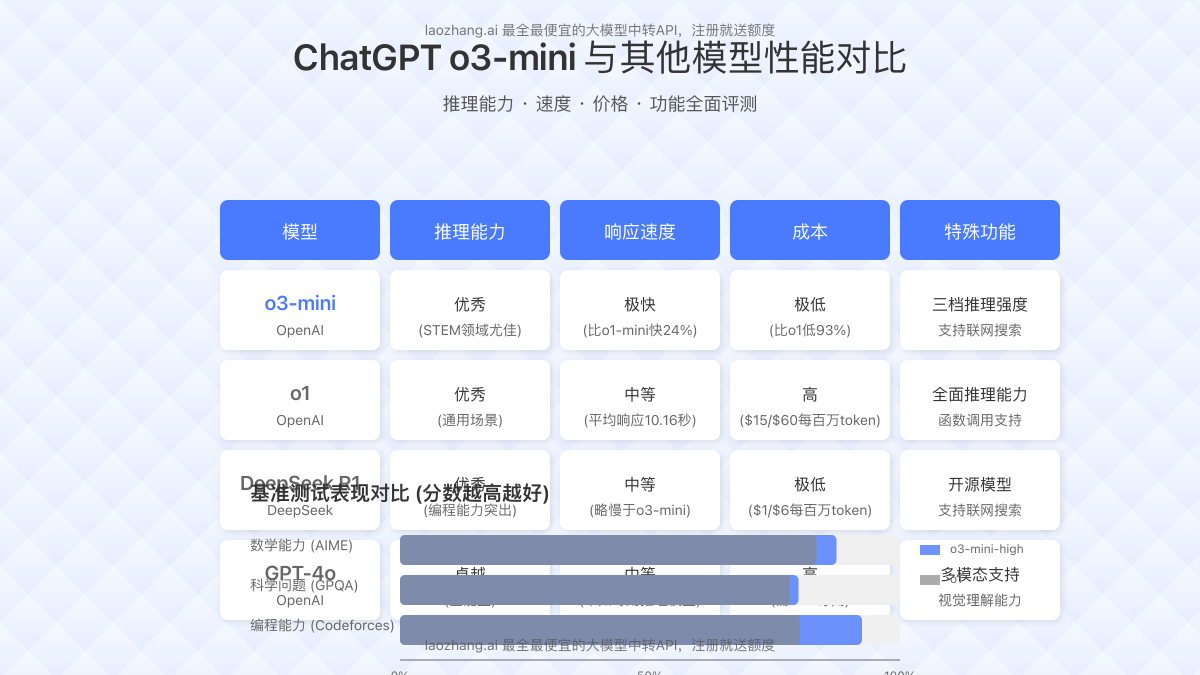Click the 成本 column header

click(x=810, y=230)
